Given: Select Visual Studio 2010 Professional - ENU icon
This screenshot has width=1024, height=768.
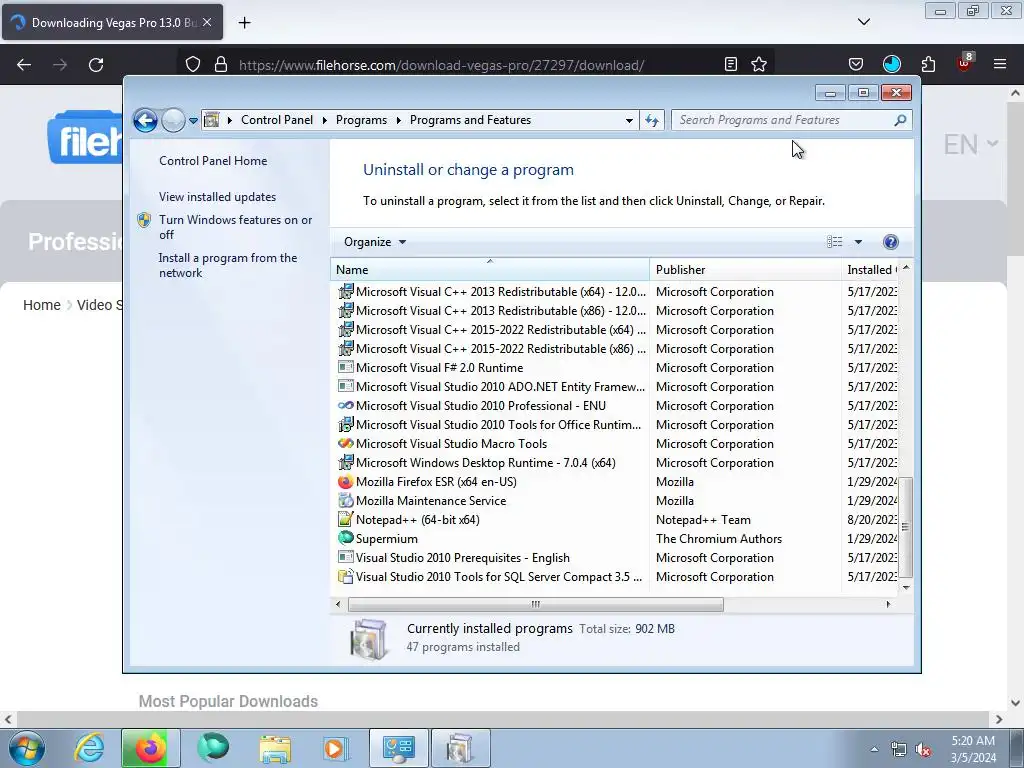Looking at the screenshot, I should click(x=345, y=406).
